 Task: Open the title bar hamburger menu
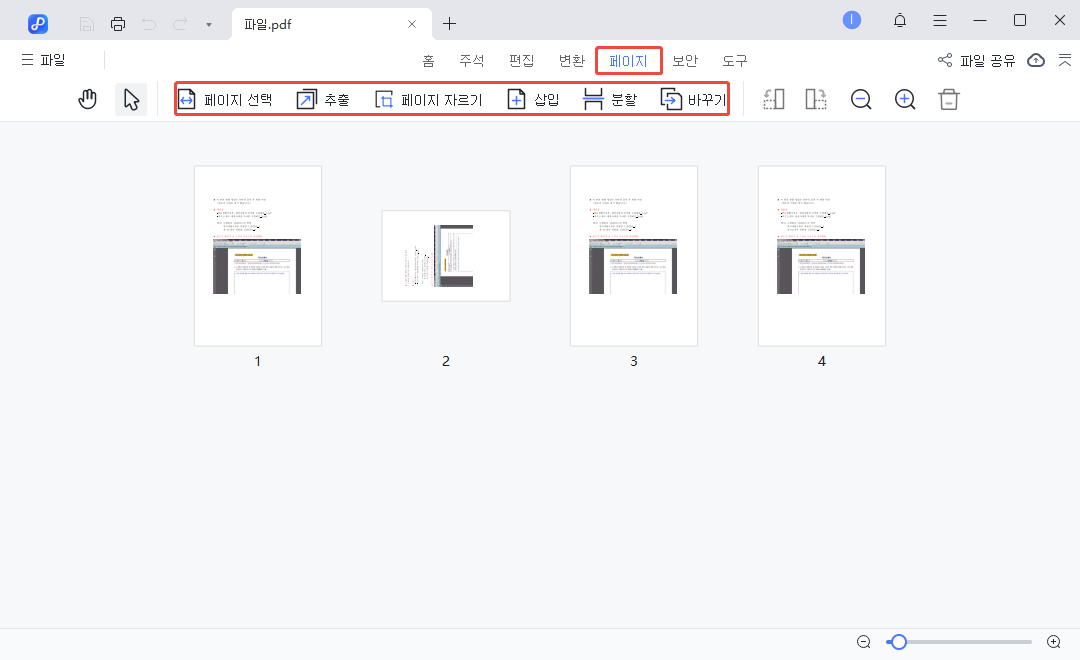coord(939,21)
